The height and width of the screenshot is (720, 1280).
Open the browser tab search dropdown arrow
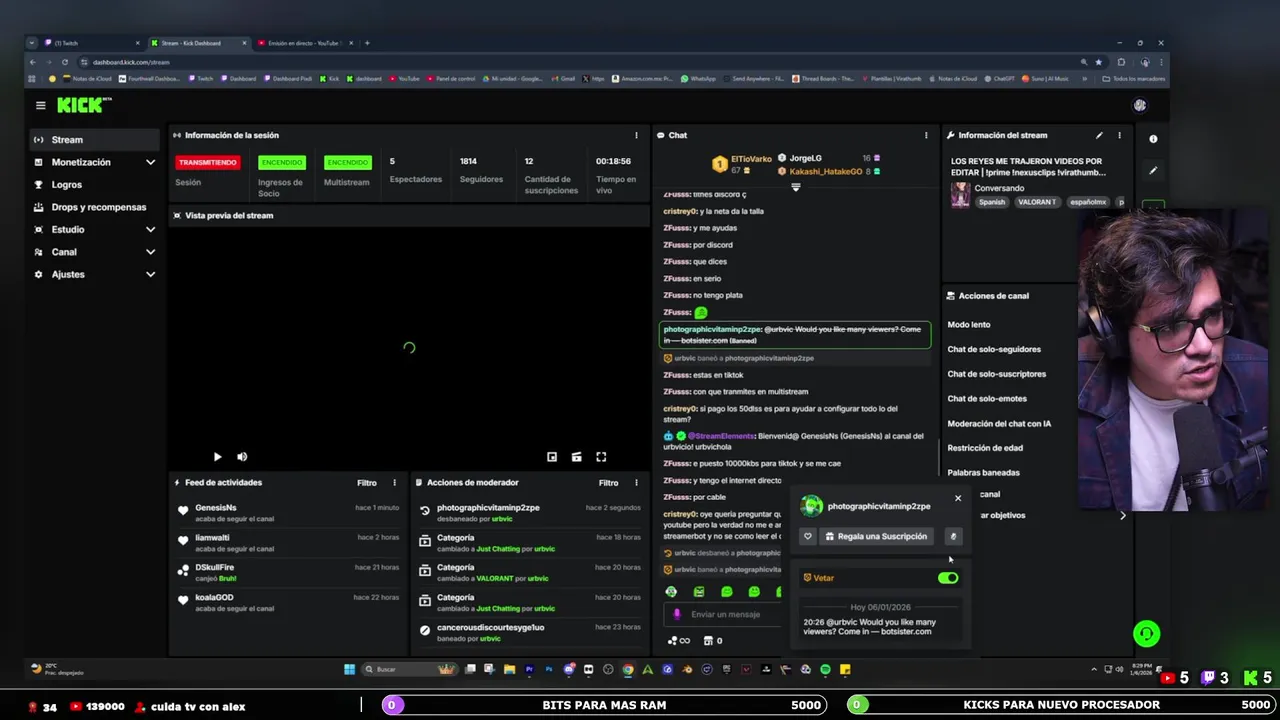click(x=32, y=43)
